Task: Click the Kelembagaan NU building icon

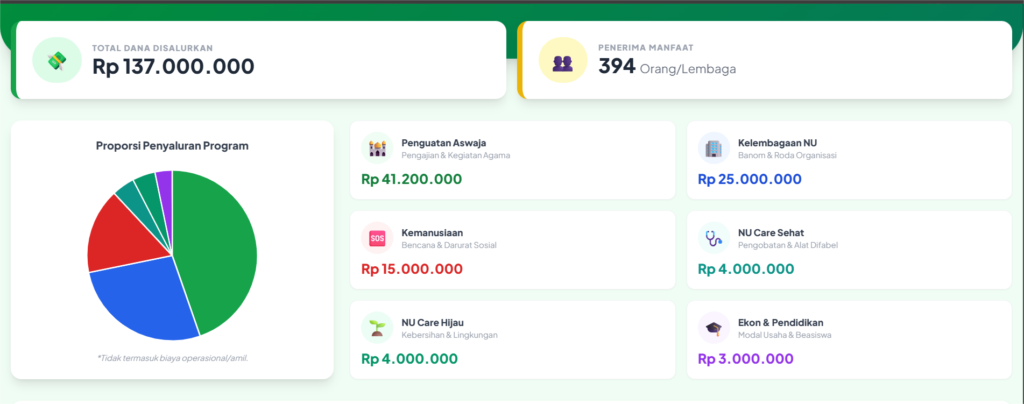Action: tap(714, 148)
